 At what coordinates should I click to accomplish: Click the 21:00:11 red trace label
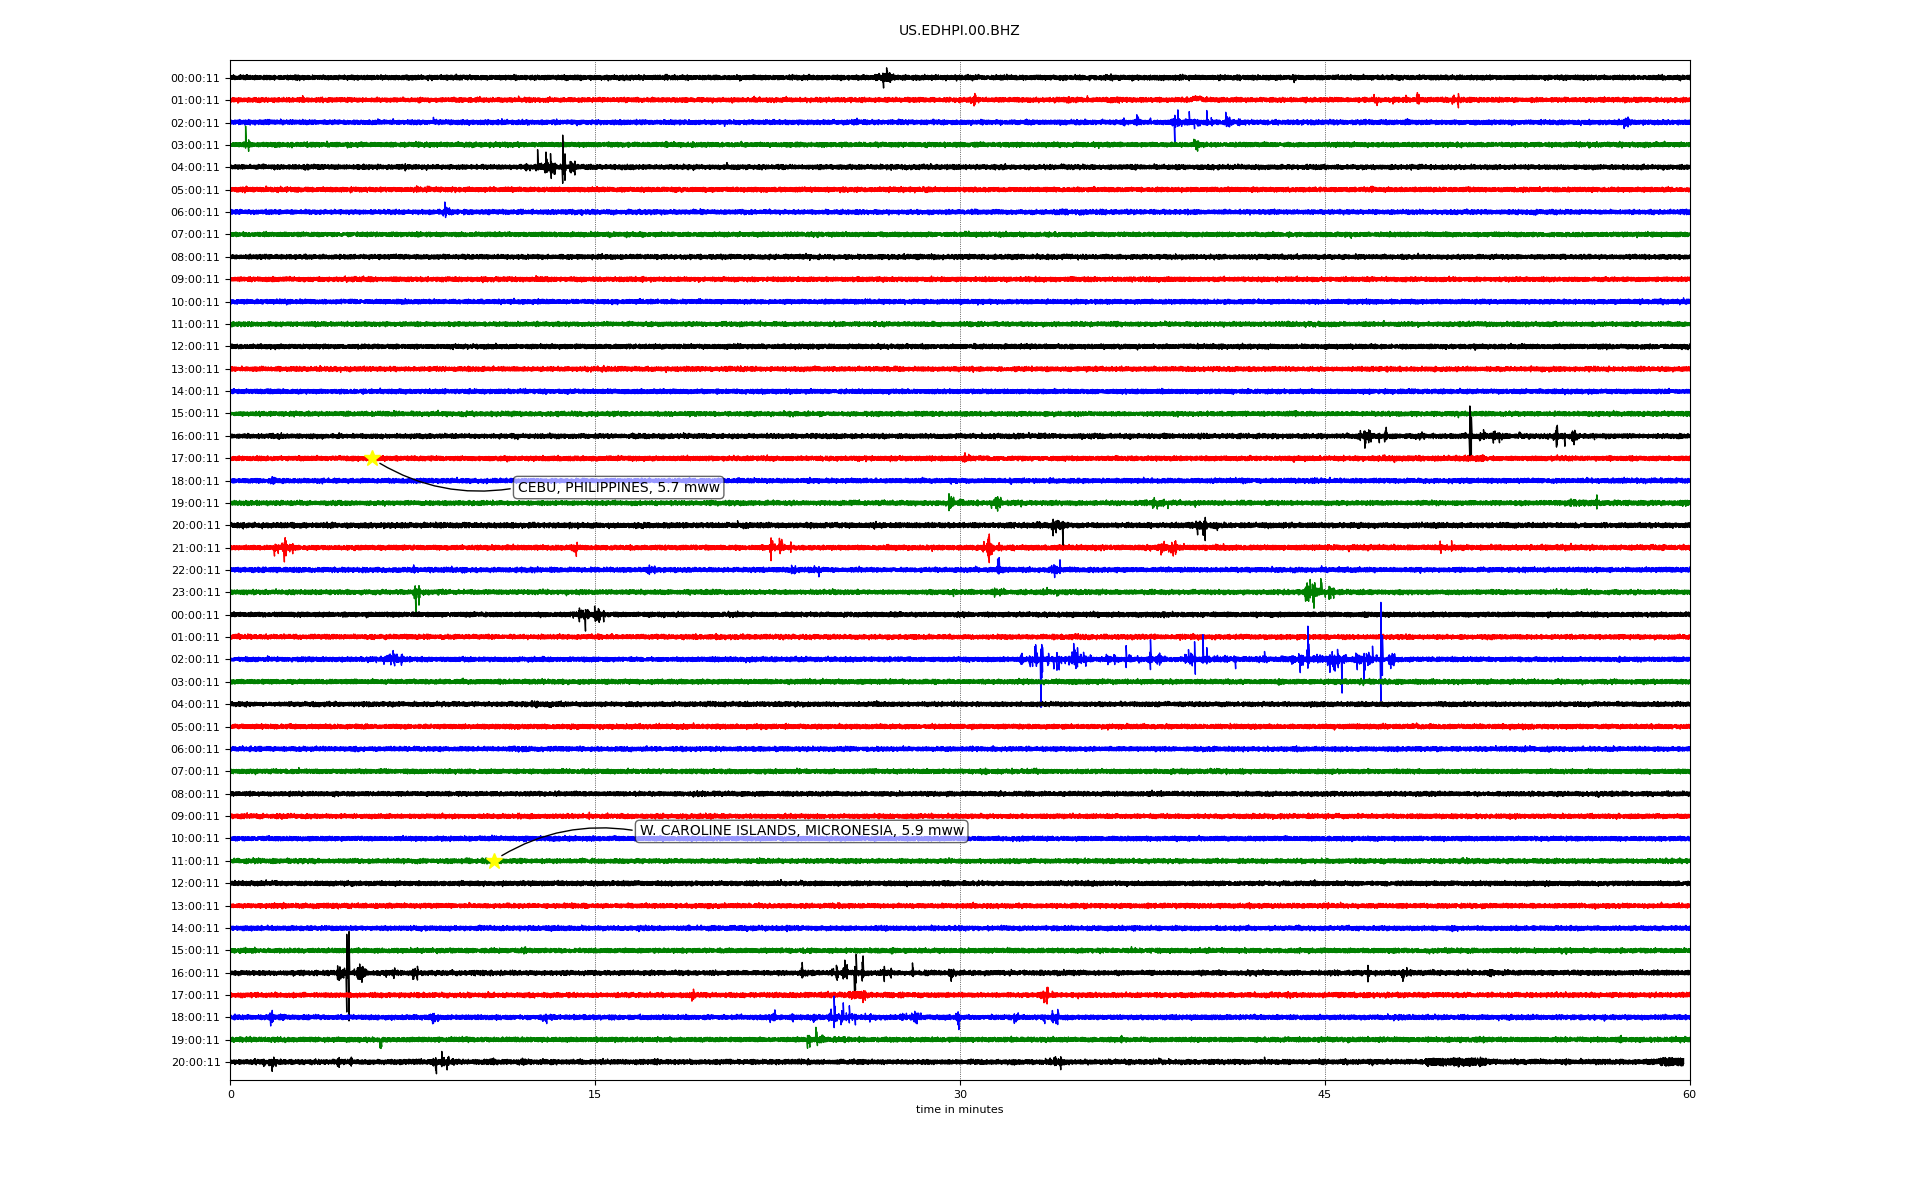(195, 548)
